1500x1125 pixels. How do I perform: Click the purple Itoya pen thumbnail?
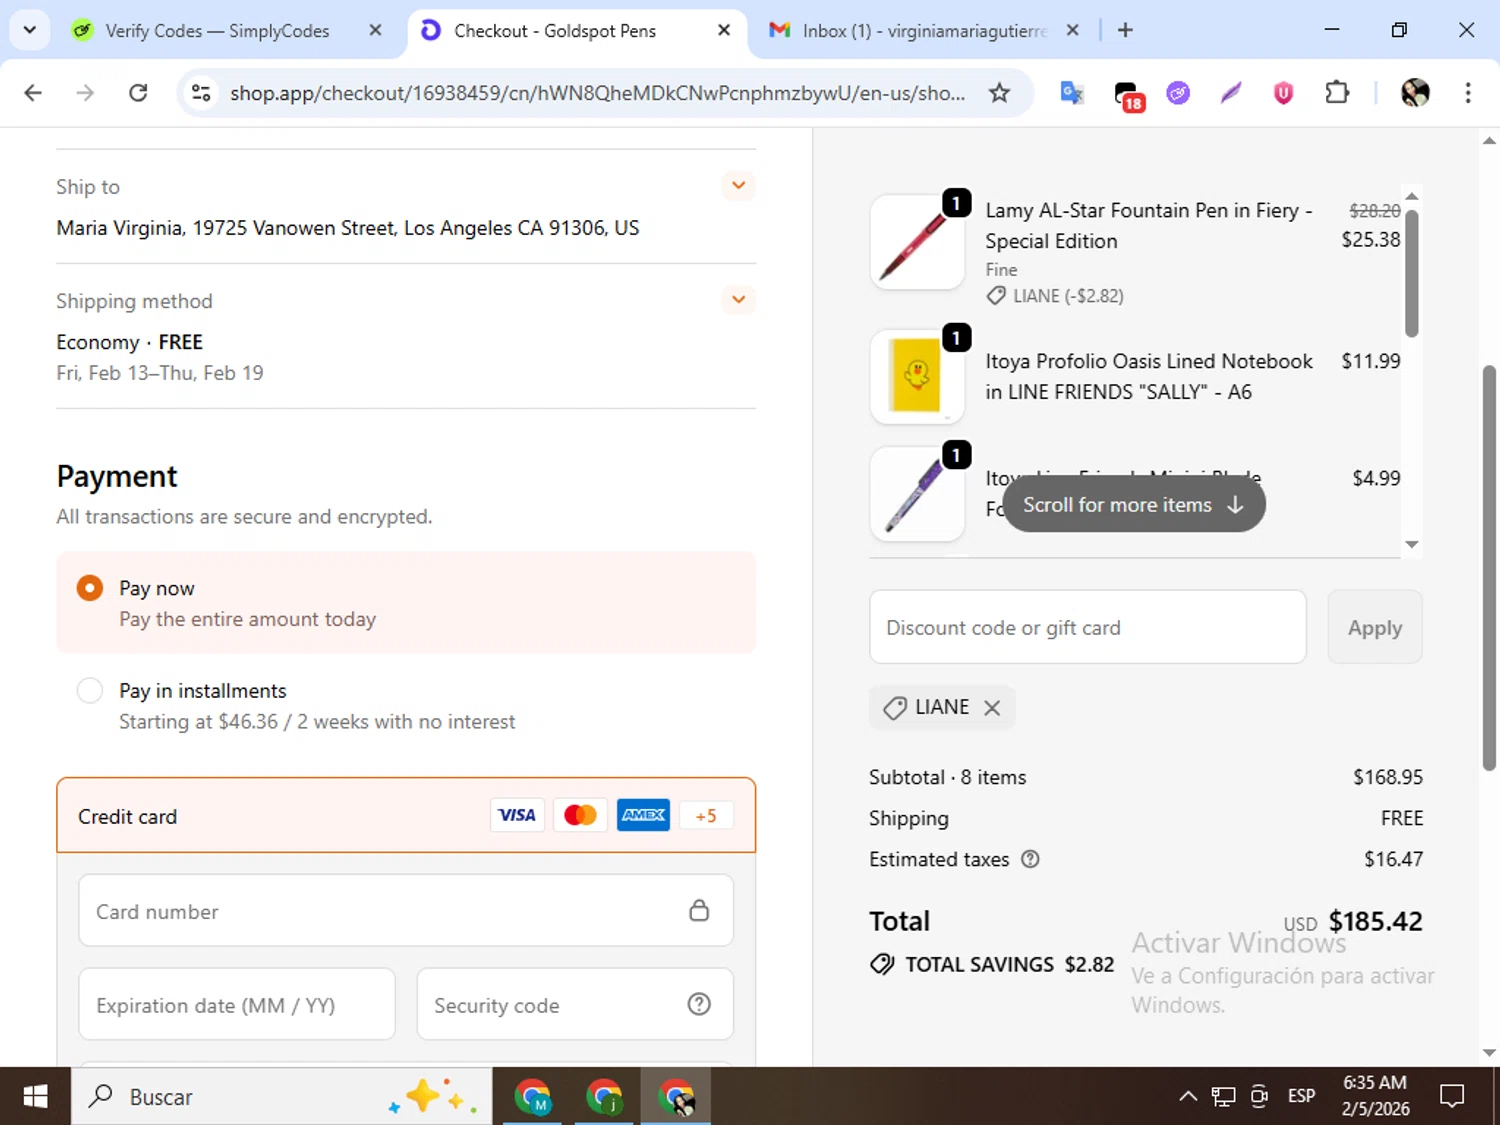point(917,494)
